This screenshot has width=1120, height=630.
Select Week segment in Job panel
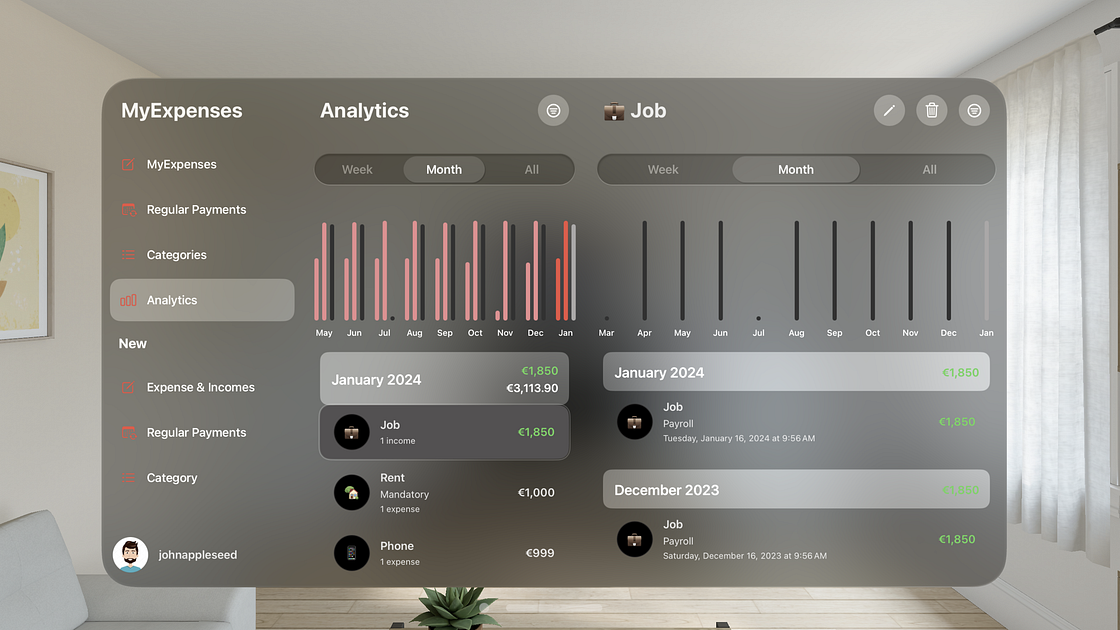[x=663, y=169]
